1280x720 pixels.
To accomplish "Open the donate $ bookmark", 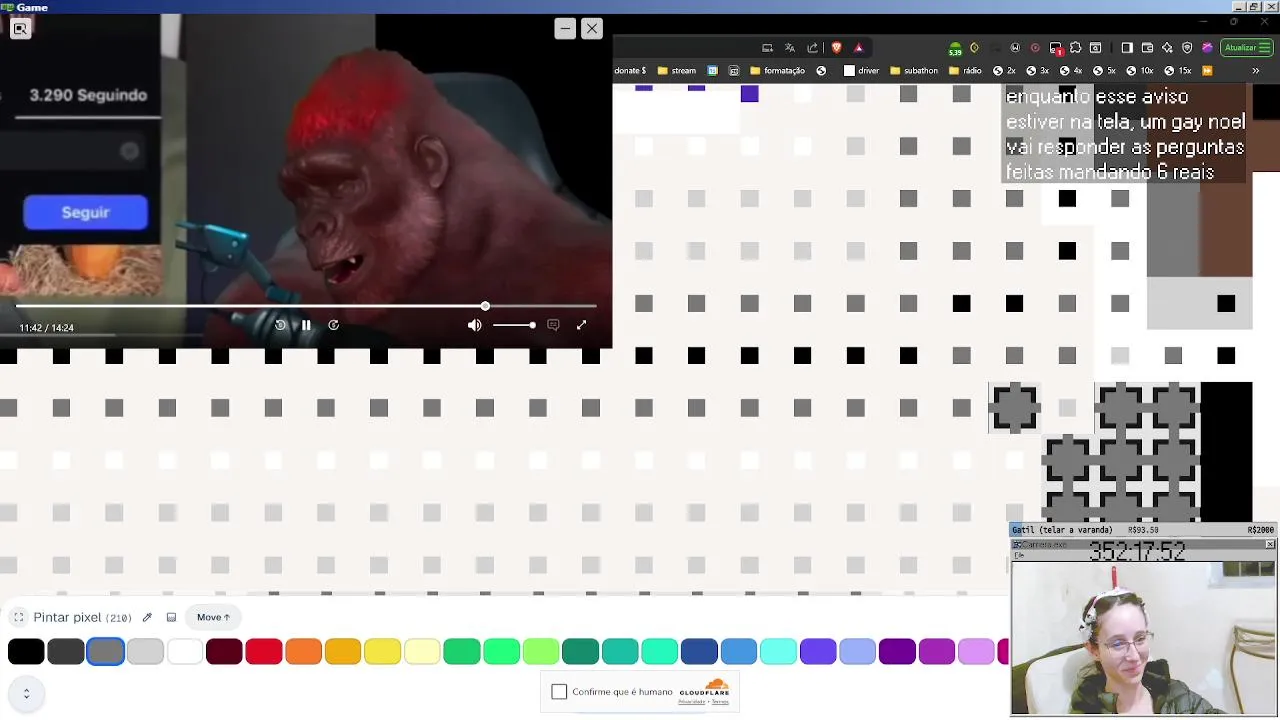I will [630, 71].
